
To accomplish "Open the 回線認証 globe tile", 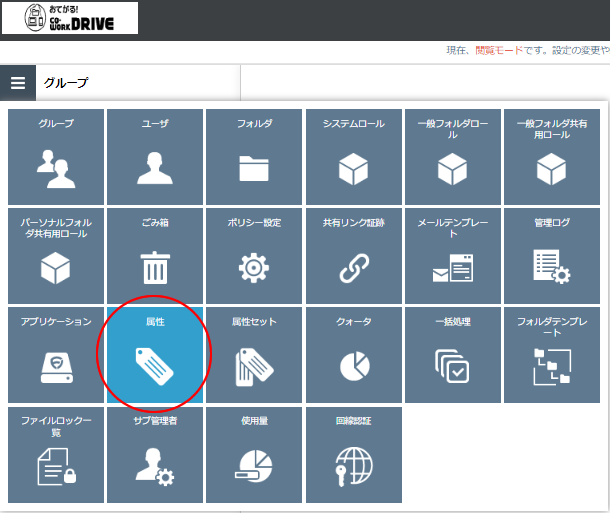I will tap(354, 455).
